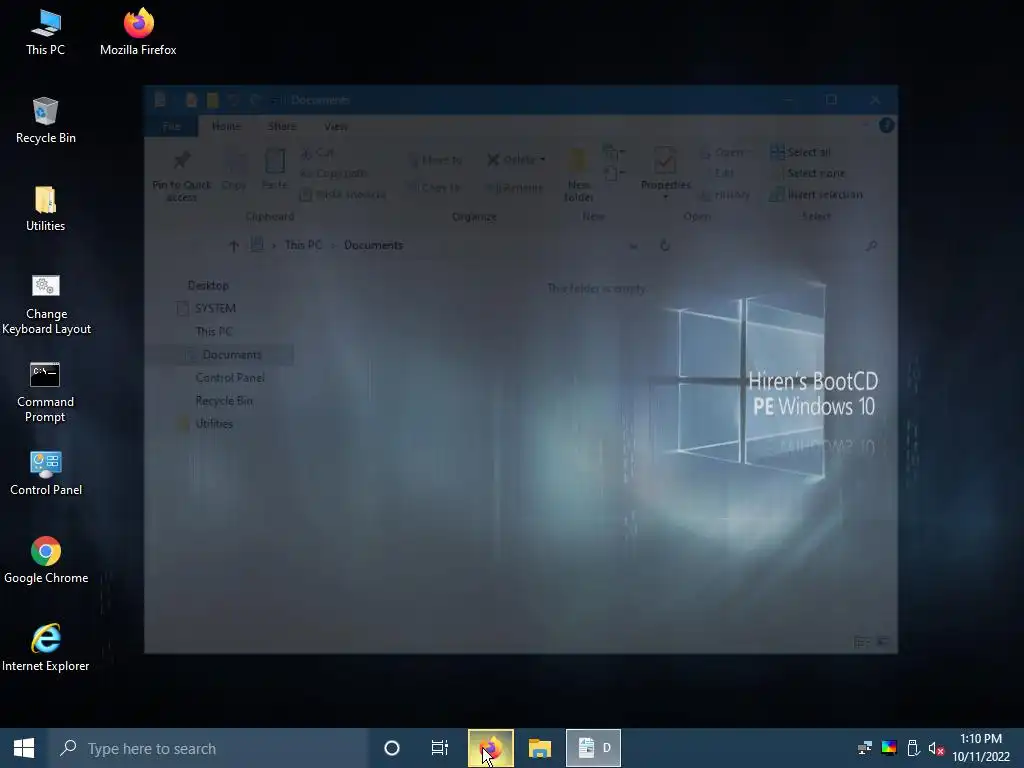Click the colorful display tray icon
This screenshot has width=1024, height=768.
[x=889, y=748]
